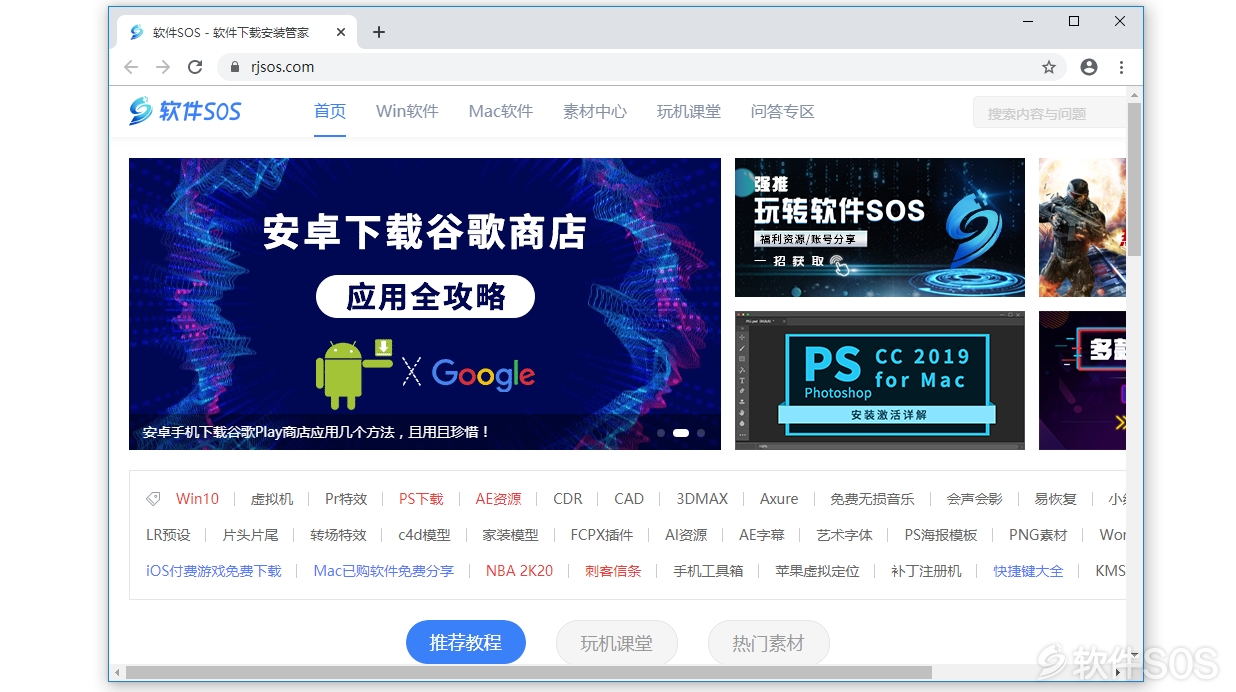Reload the rjsos.com page
Screen dimensions: 1236x692
195,67
